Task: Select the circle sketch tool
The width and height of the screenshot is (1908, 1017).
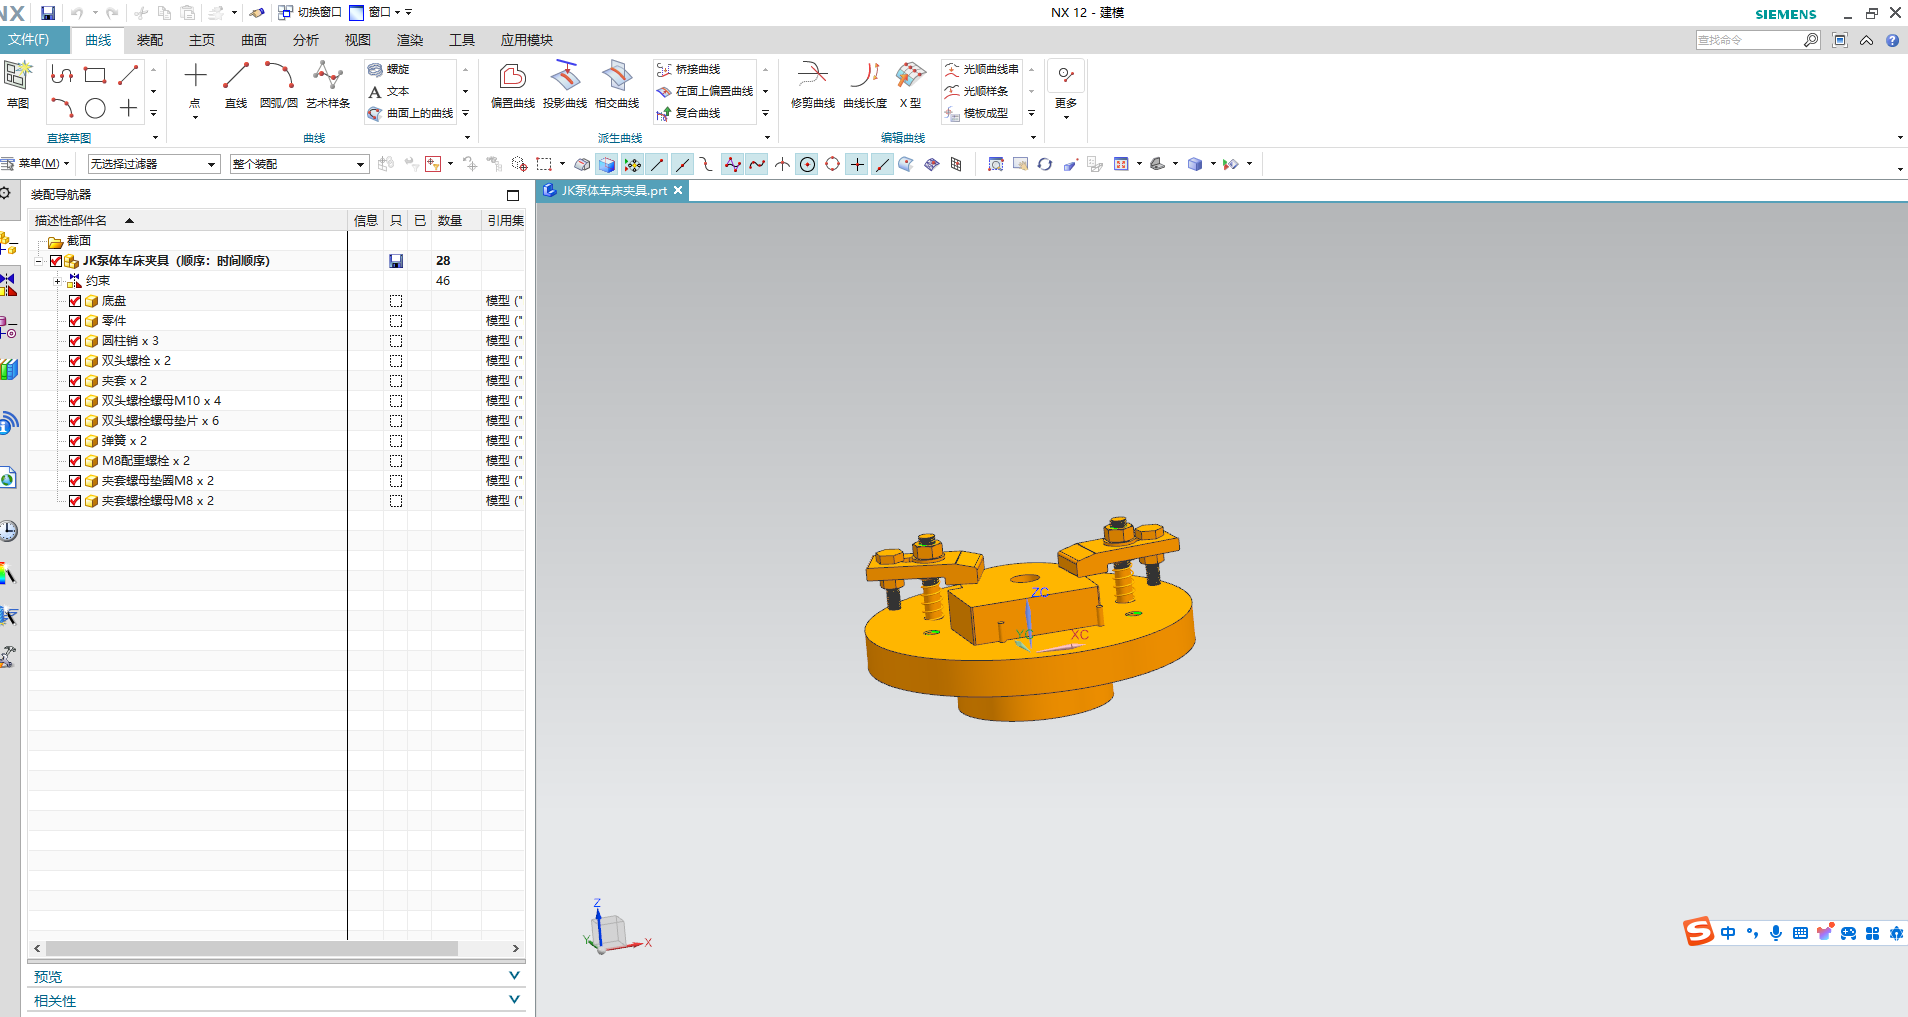Action: tap(95, 108)
